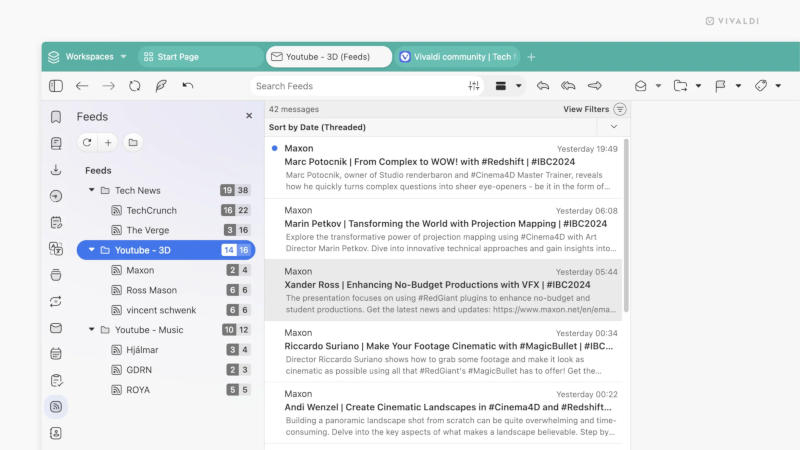Image resolution: width=800 pixels, height=450 pixels.
Task: Open the Sort by Date dropdown
Action: pyautogui.click(x=613, y=127)
